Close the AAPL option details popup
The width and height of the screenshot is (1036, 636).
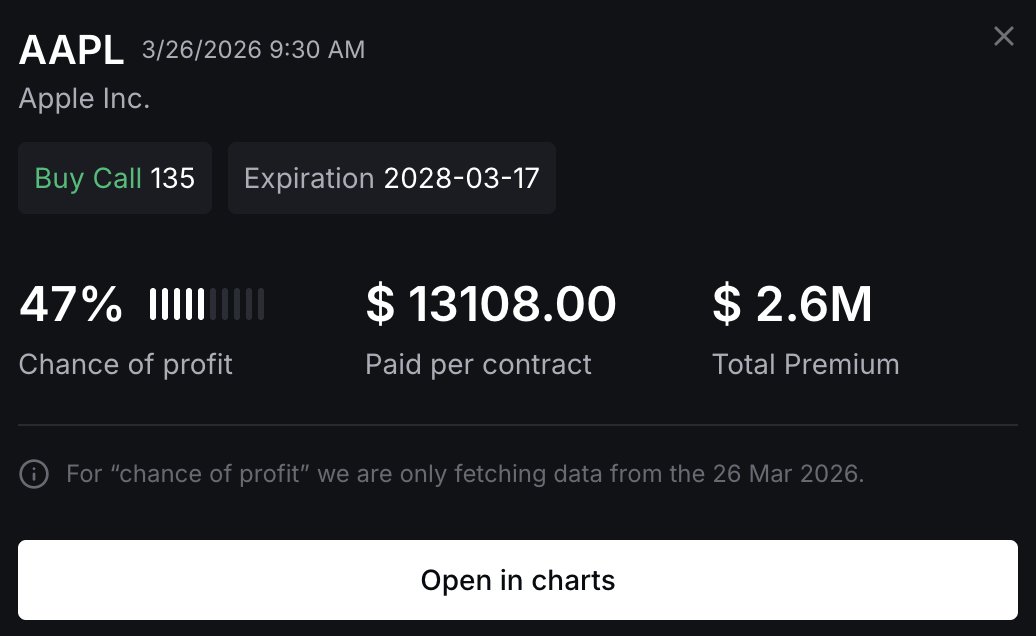1004,36
